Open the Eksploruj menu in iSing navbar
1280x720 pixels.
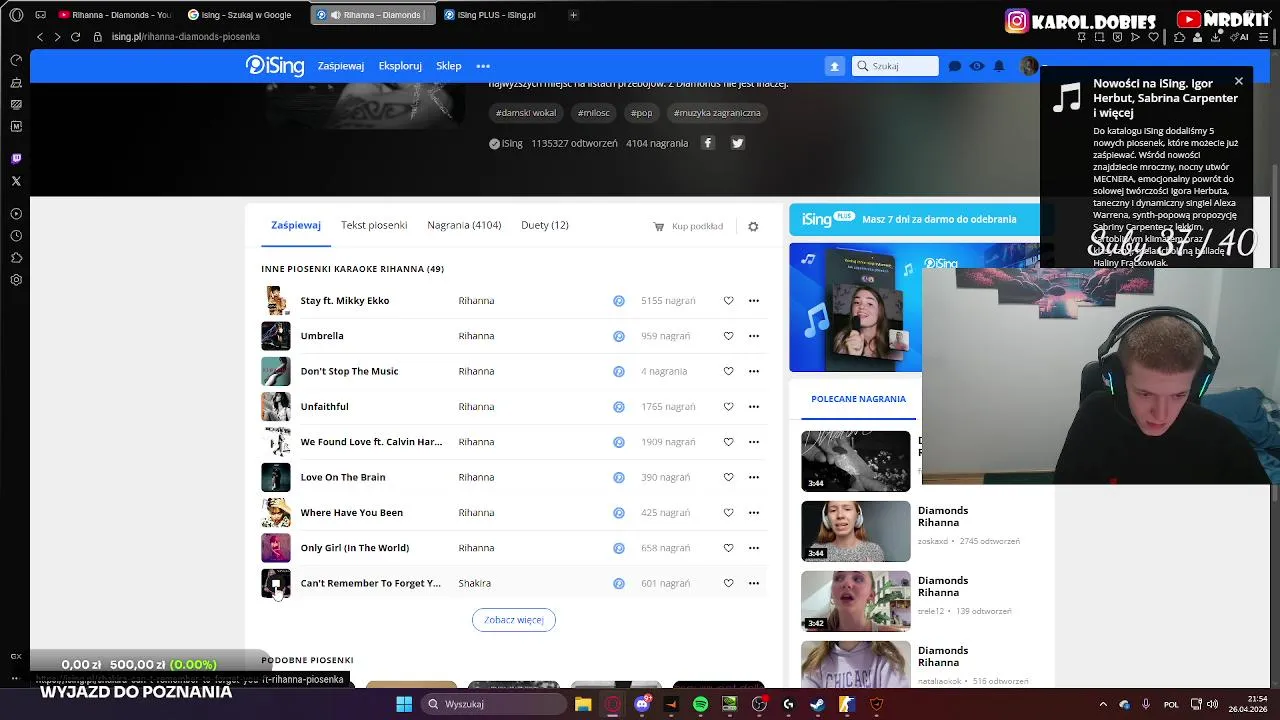(x=400, y=66)
